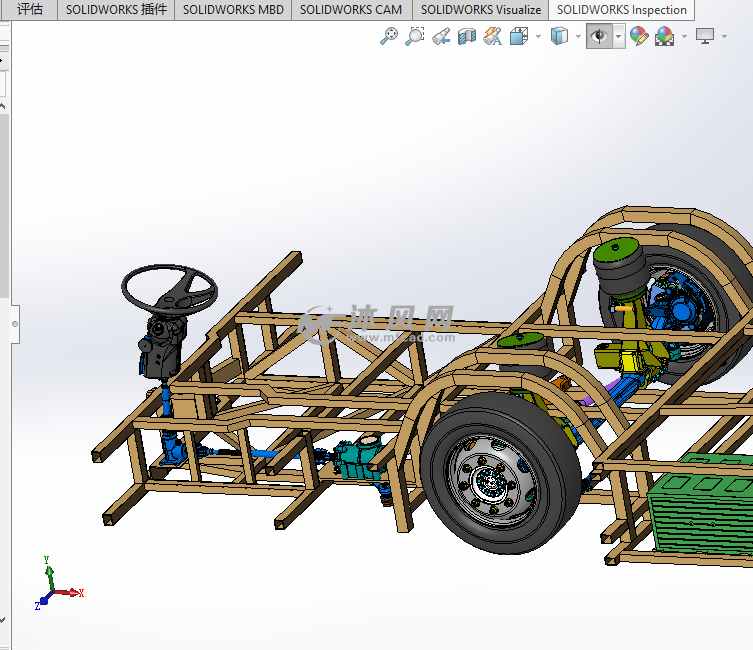Click the Apply Scene icon

(663, 37)
